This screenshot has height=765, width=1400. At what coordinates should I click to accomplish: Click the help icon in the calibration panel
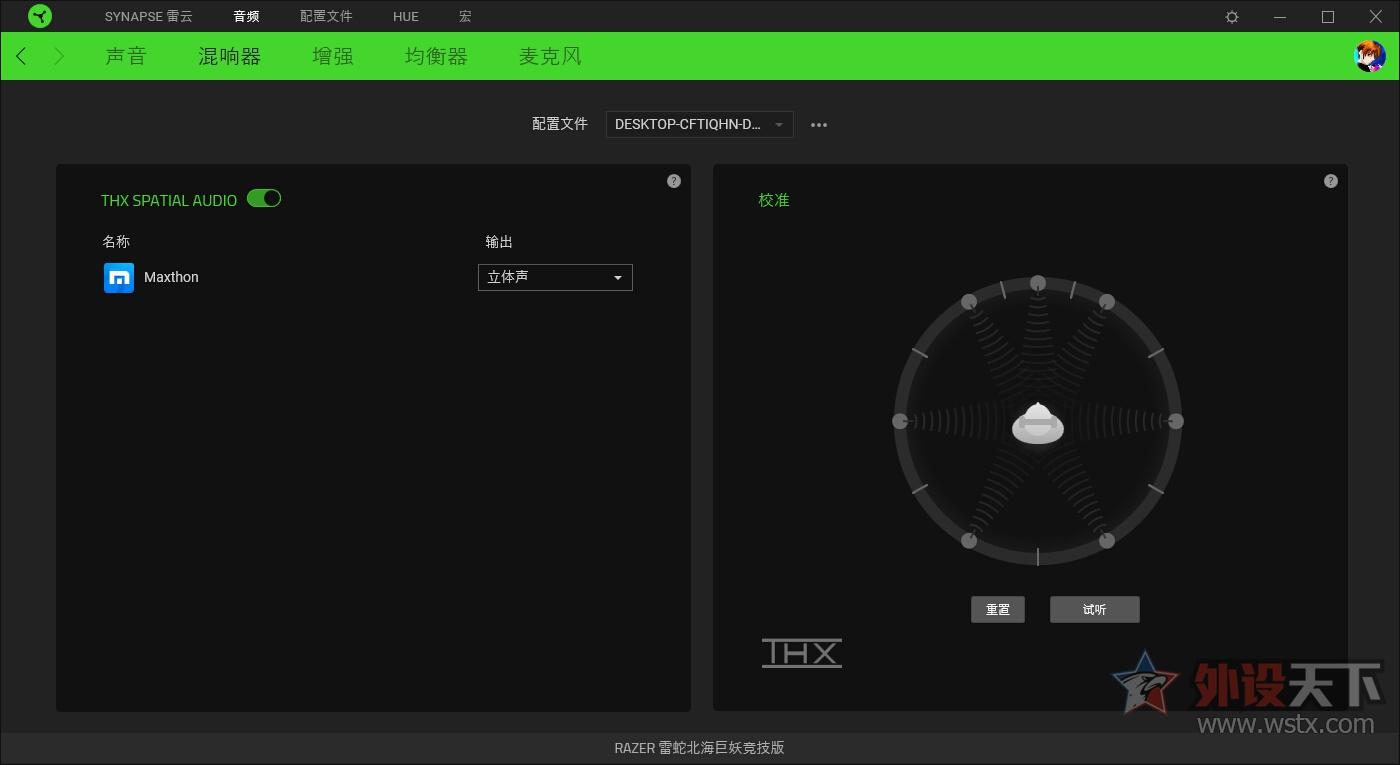tap(1330, 181)
